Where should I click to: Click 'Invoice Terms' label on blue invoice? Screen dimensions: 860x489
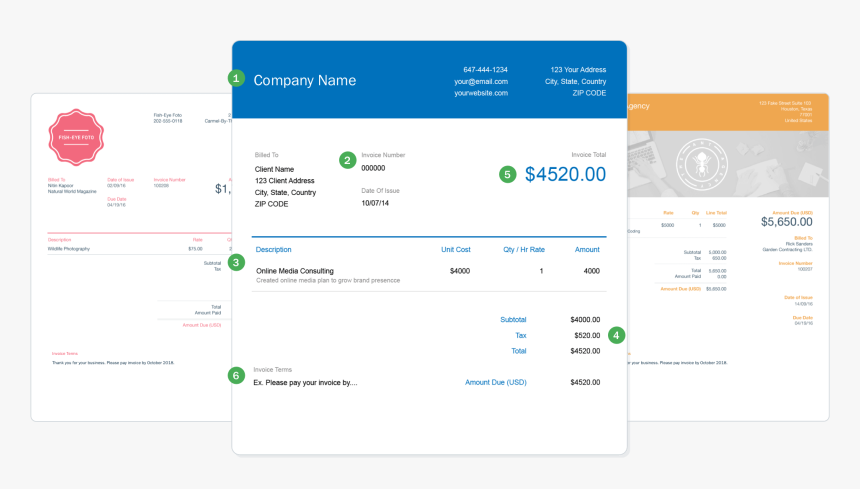(273, 369)
